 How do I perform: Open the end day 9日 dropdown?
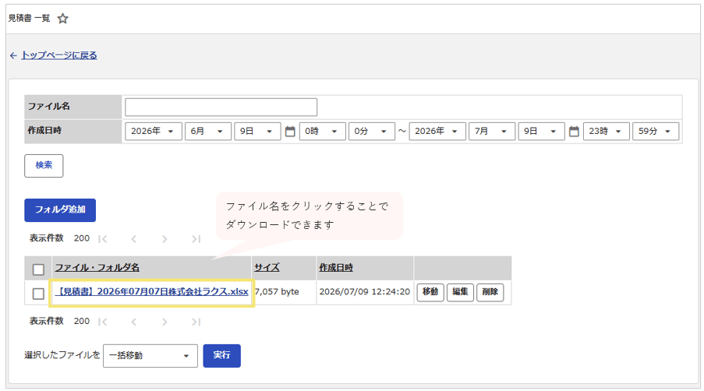(x=541, y=131)
